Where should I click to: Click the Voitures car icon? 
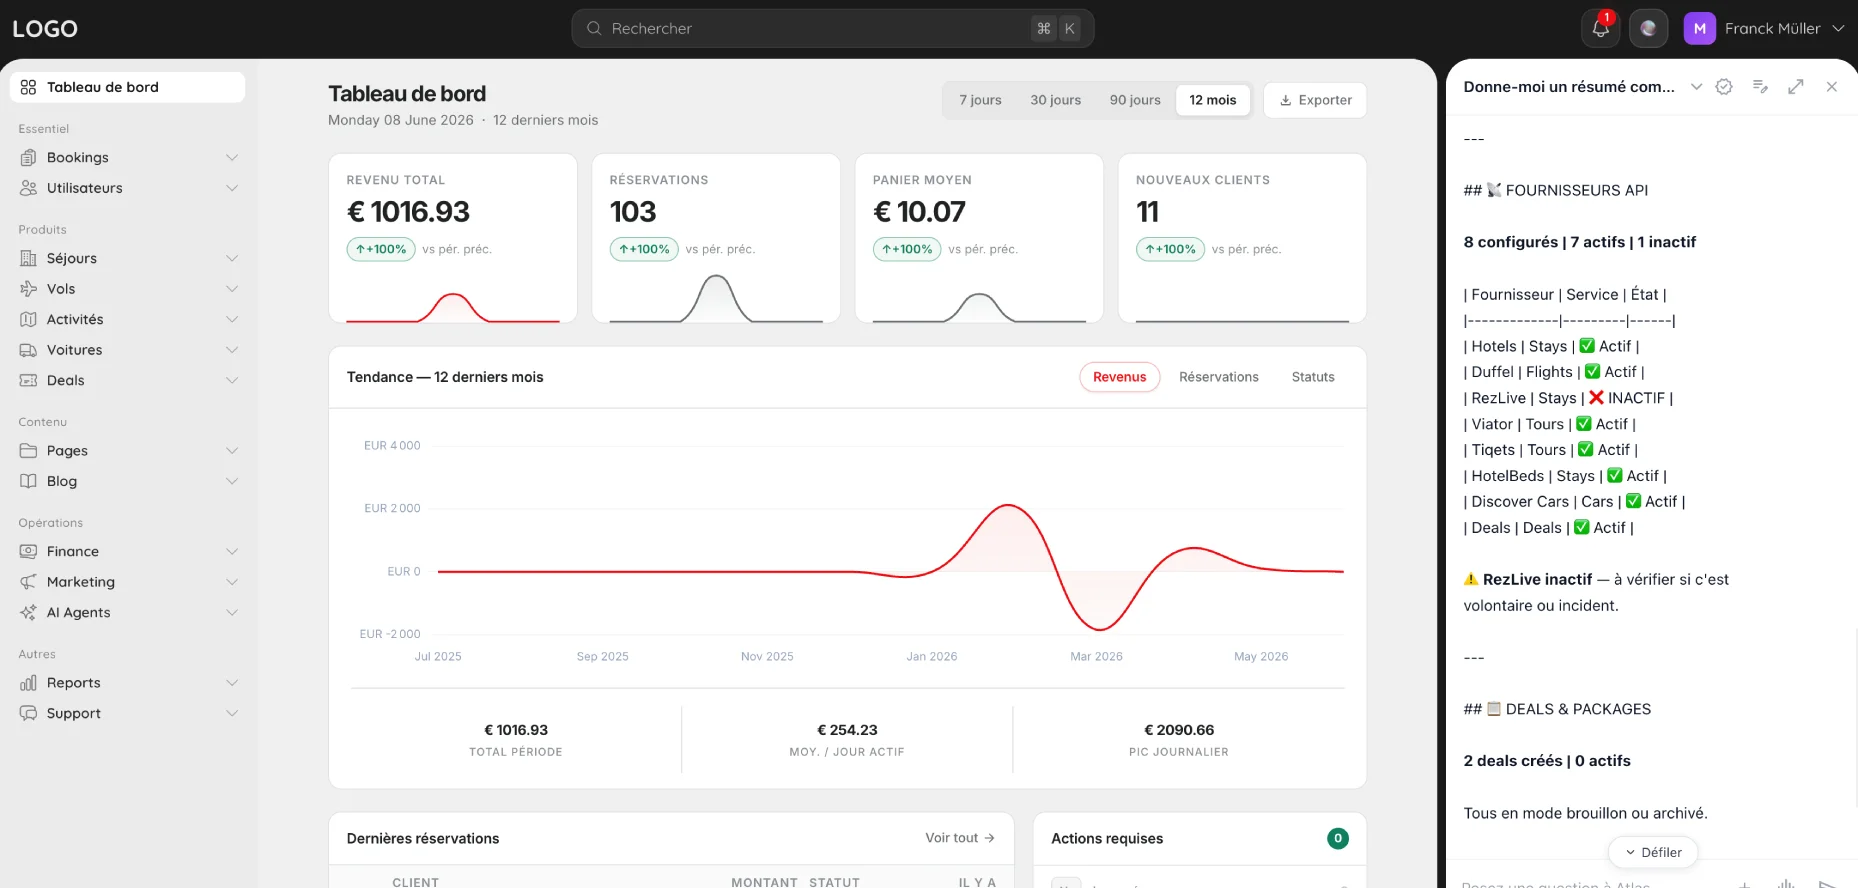(28, 350)
